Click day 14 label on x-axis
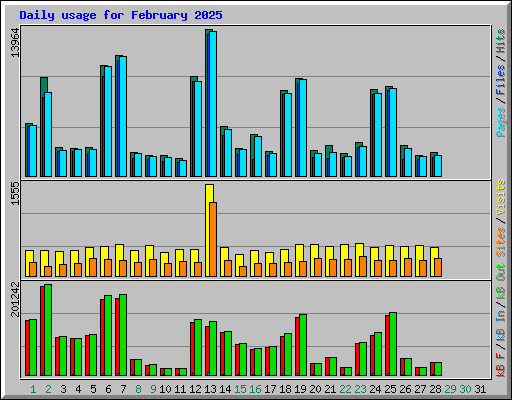Viewport: 512px width, 400px height. (x=225, y=389)
